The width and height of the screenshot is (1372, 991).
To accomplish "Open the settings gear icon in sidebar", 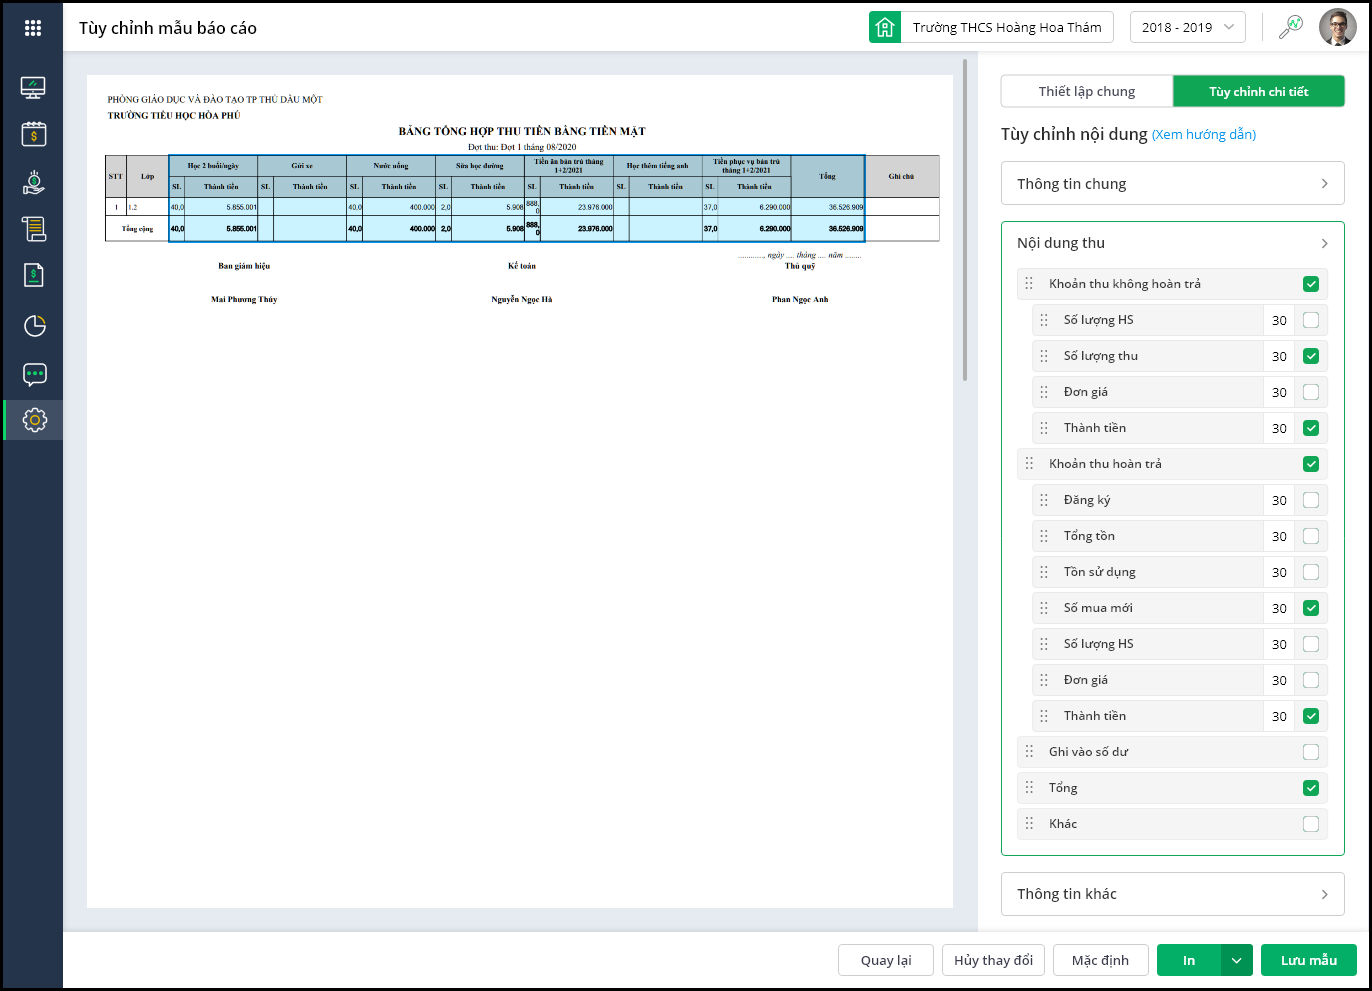I will (33, 420).
